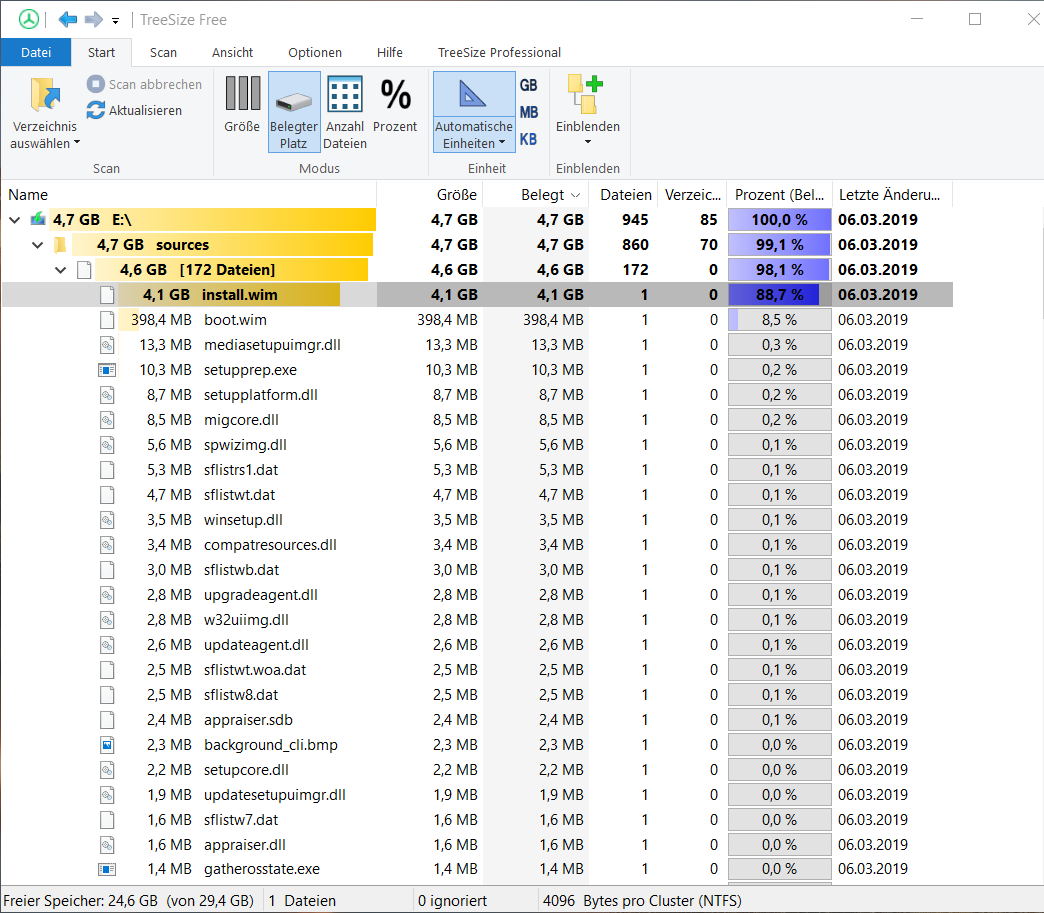Go back with the blue left arrow
This screenshot has width=1044, height=913.
point(68,19)
